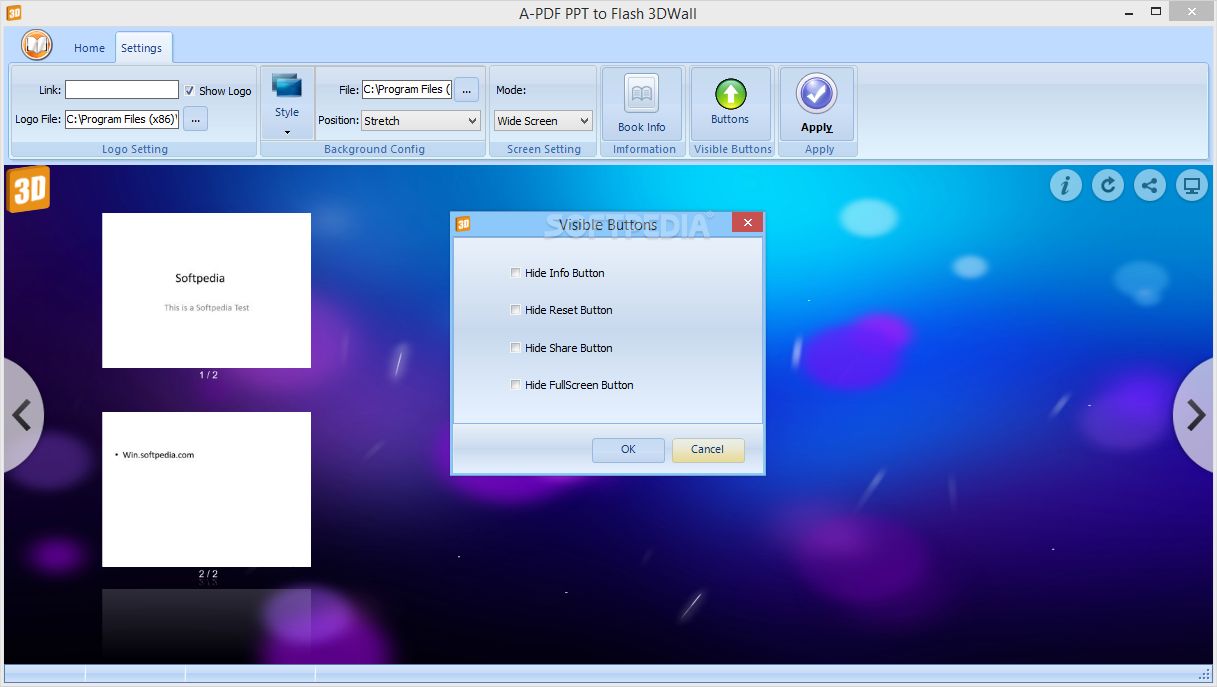Click the 3D icon in the Visible Buttons dialog title bar
Screen dimensions: 1217x687
click(x=463, y=224)
